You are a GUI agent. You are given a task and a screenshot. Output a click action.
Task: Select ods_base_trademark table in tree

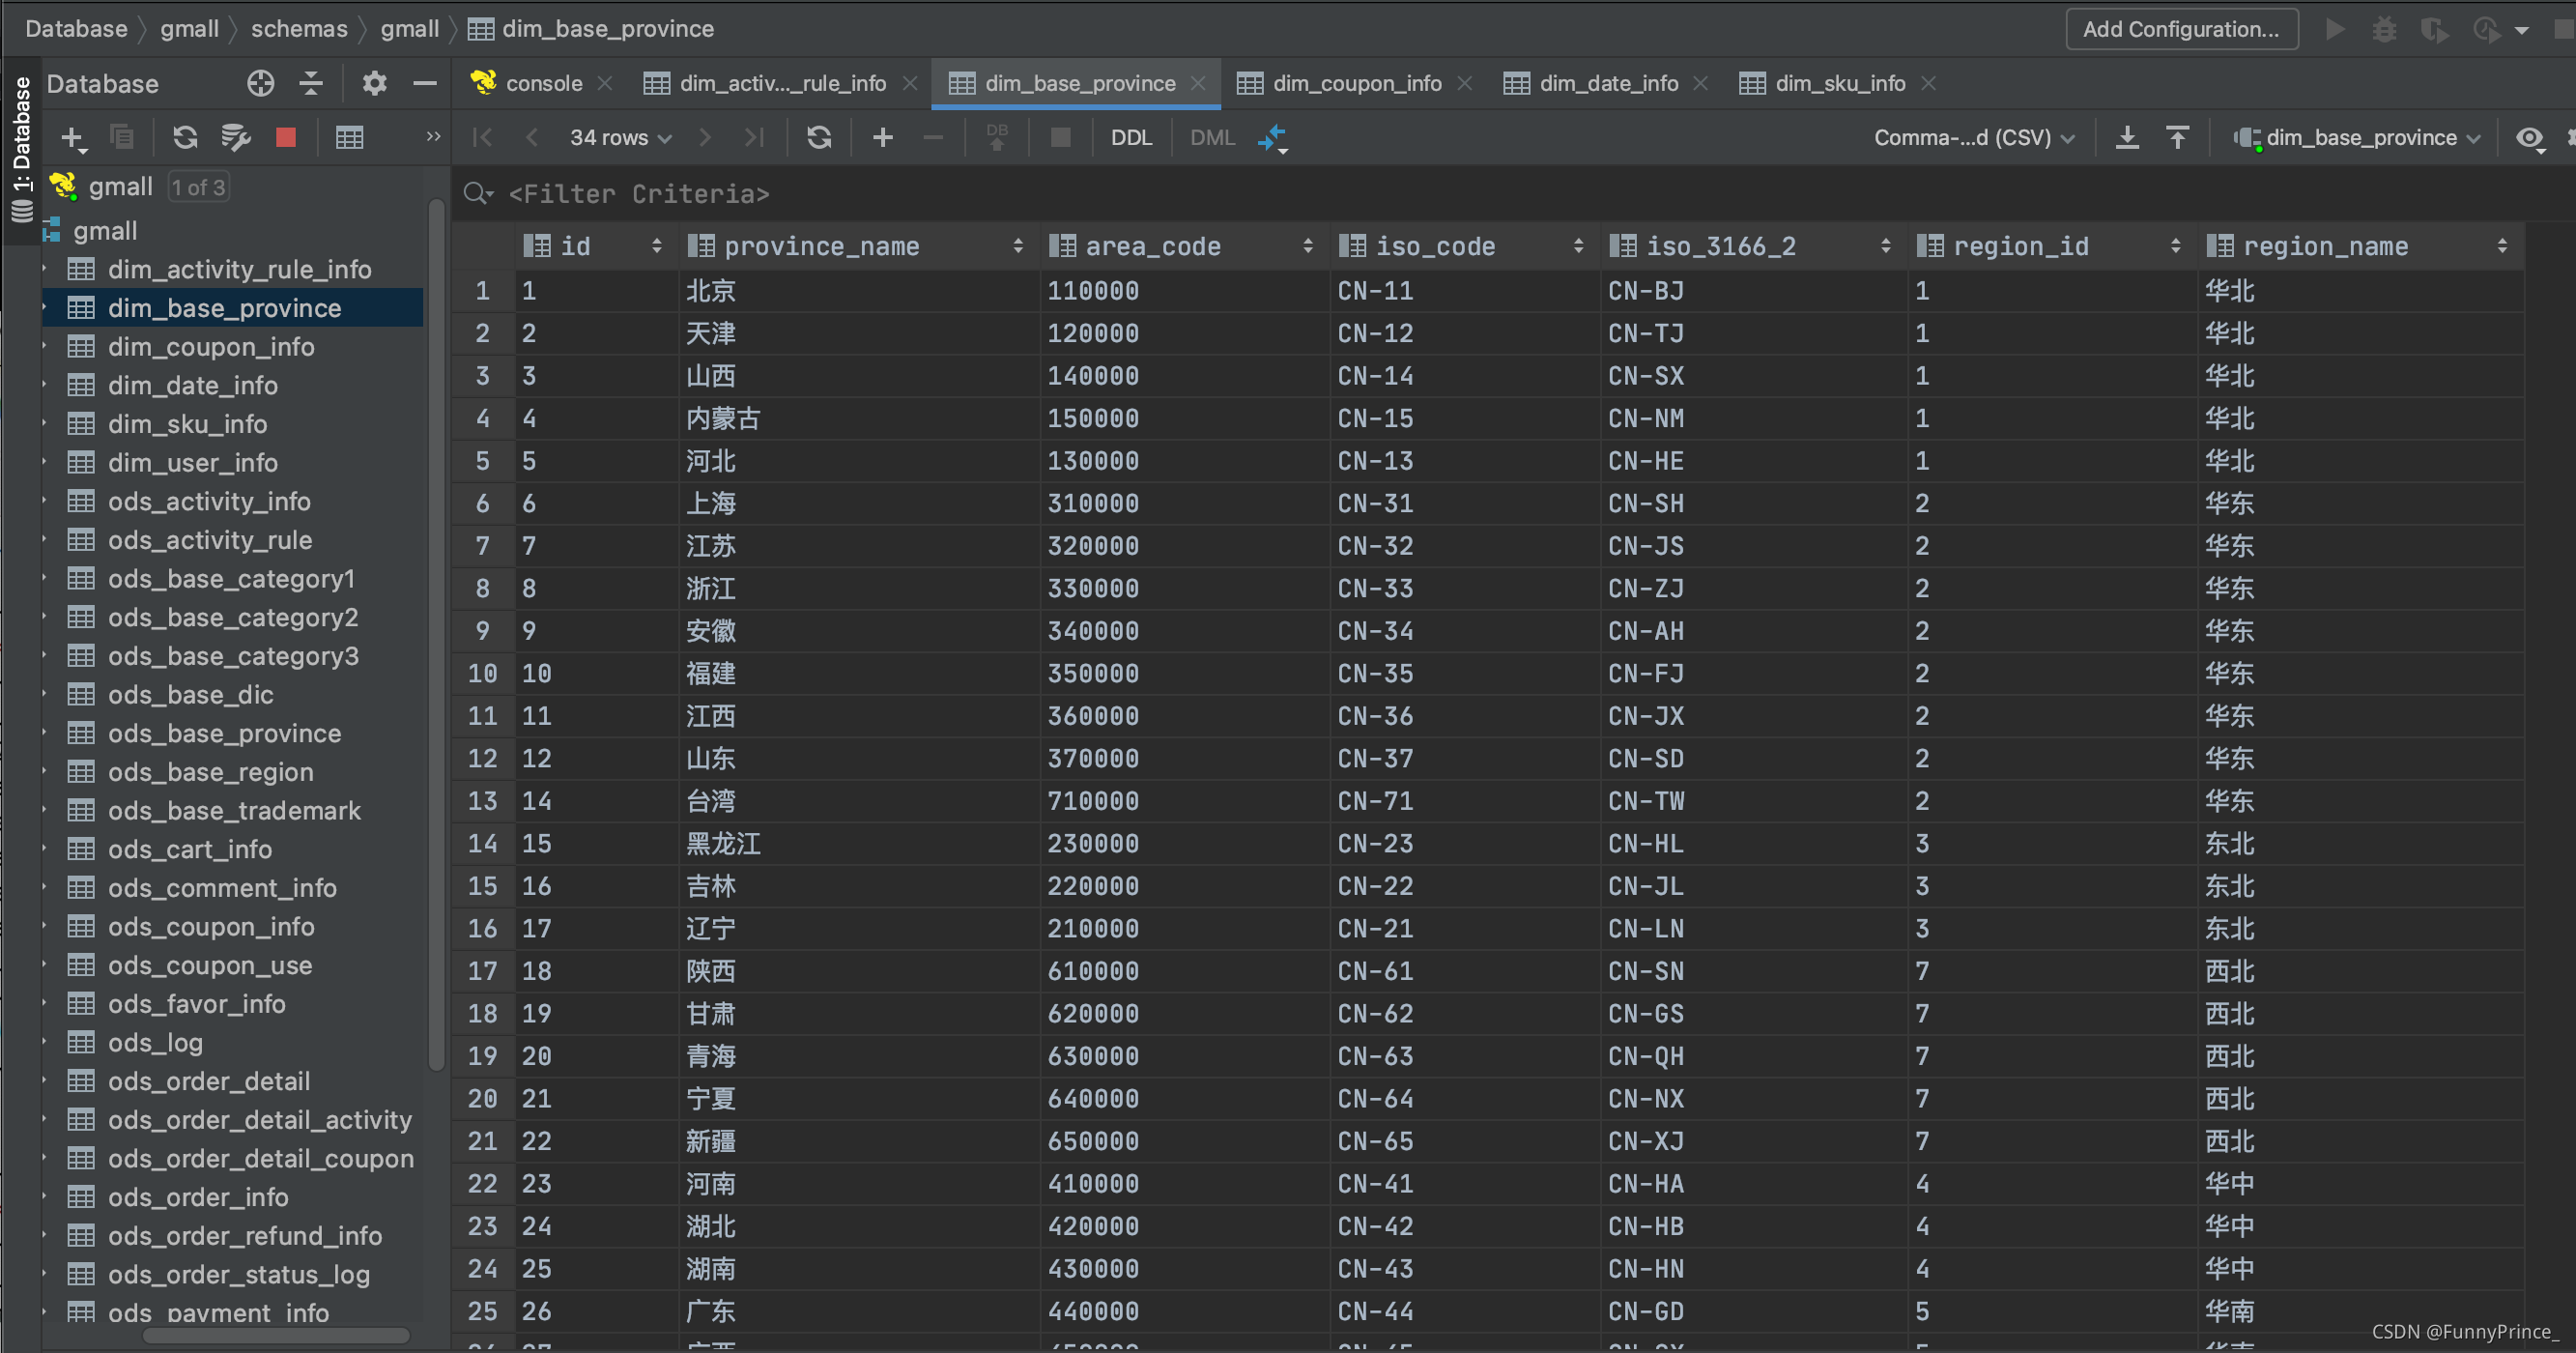[234, 811]
